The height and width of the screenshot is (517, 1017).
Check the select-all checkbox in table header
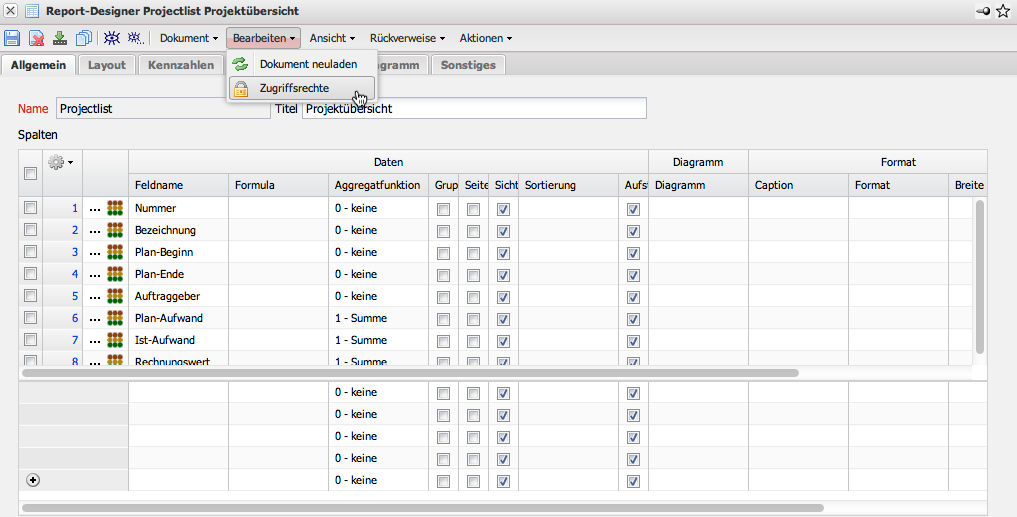[30, 173]
